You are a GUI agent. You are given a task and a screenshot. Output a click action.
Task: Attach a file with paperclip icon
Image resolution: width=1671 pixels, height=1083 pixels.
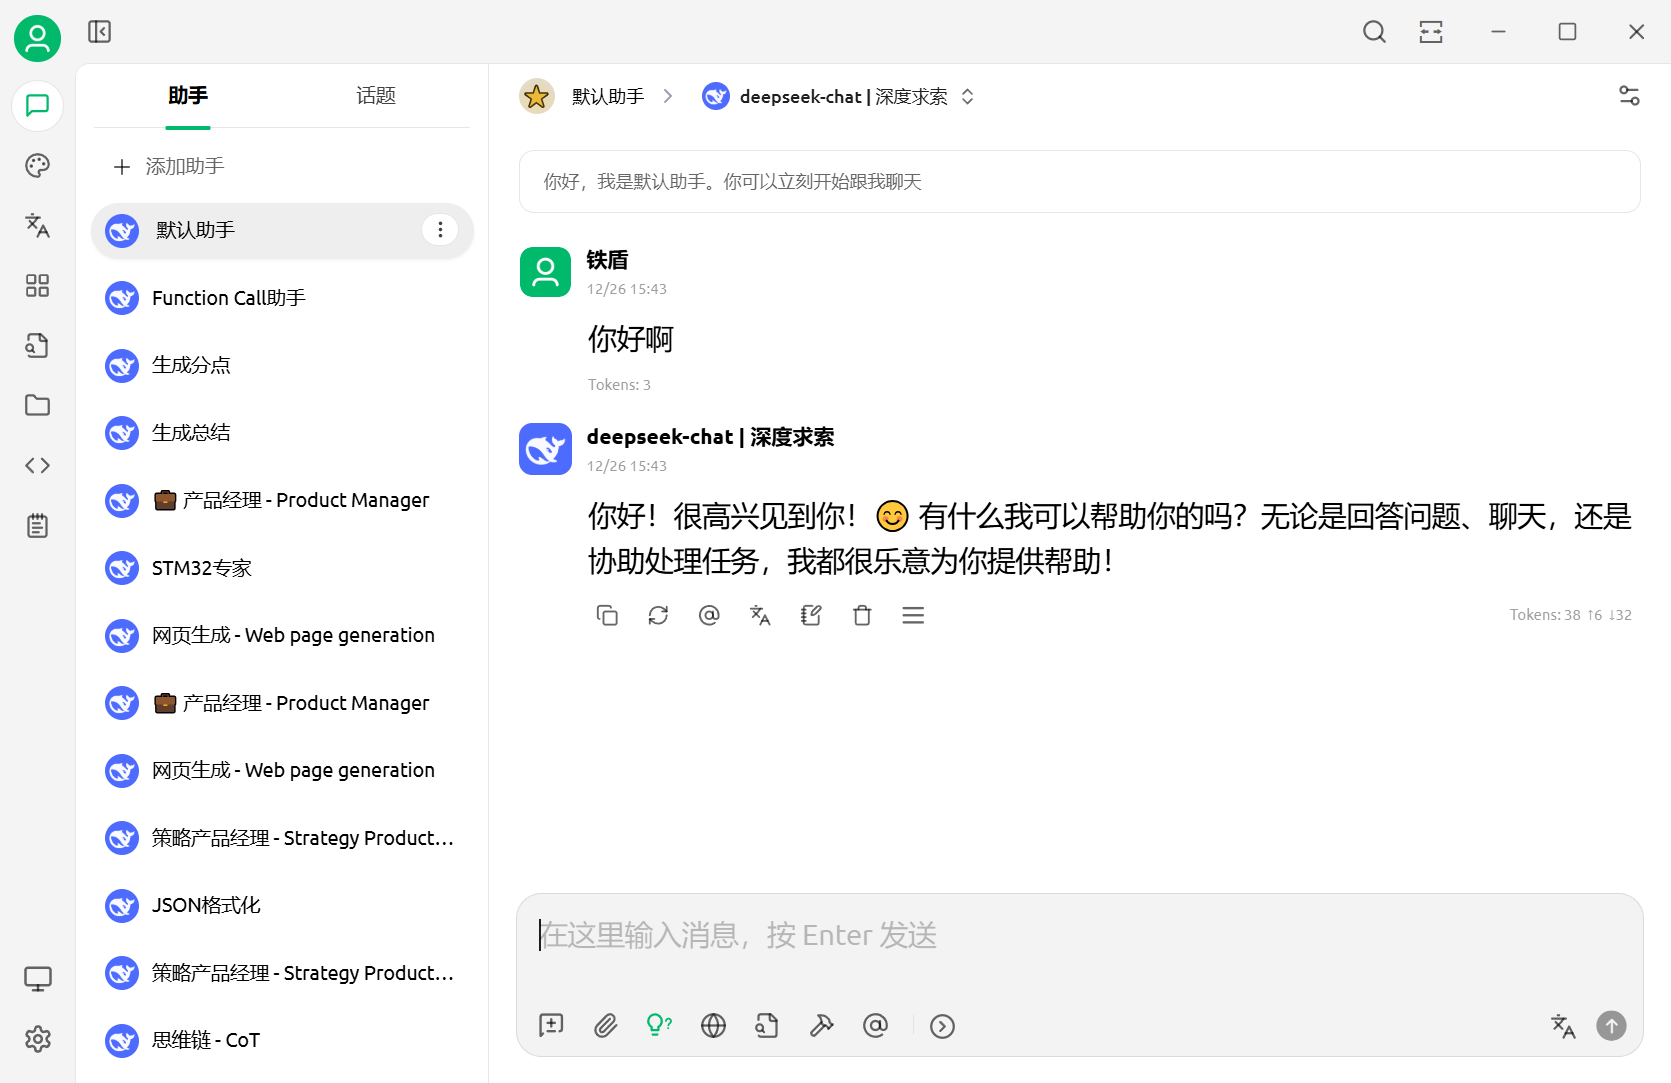point(606,1026)
